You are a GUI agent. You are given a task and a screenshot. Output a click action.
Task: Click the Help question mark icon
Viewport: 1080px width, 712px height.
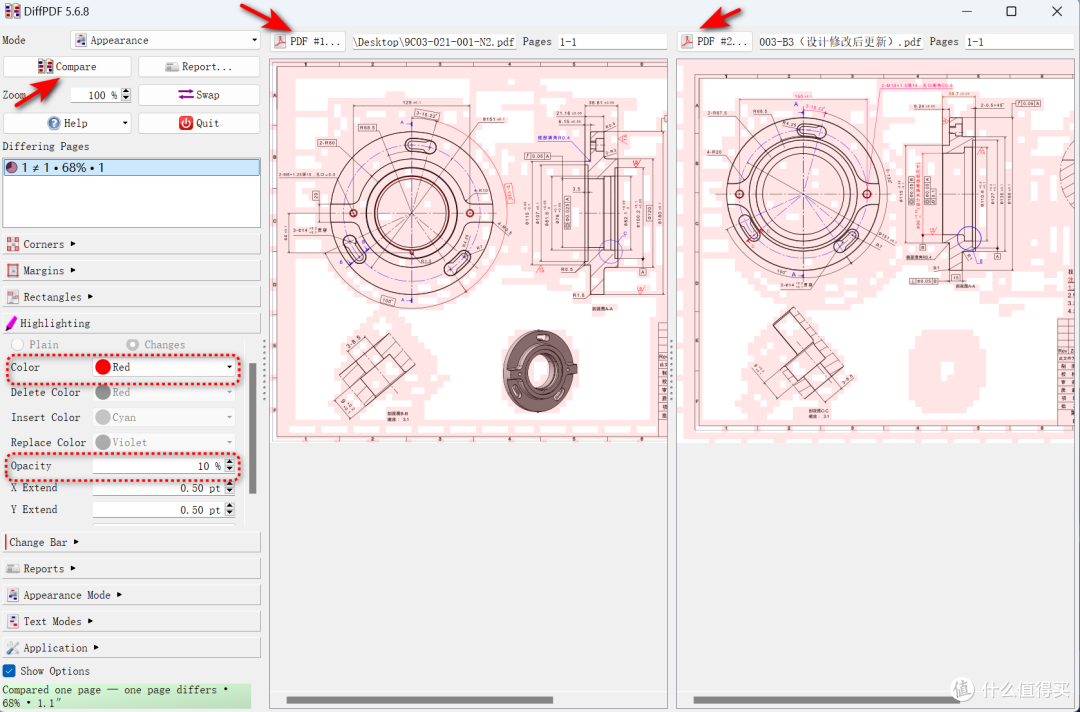point(54,123)
